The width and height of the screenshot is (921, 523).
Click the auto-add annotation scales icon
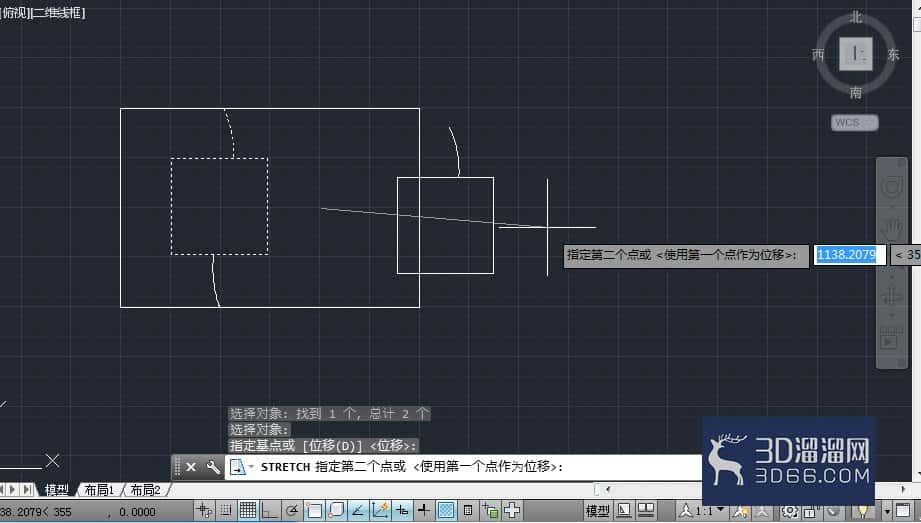tap(762, 511)
